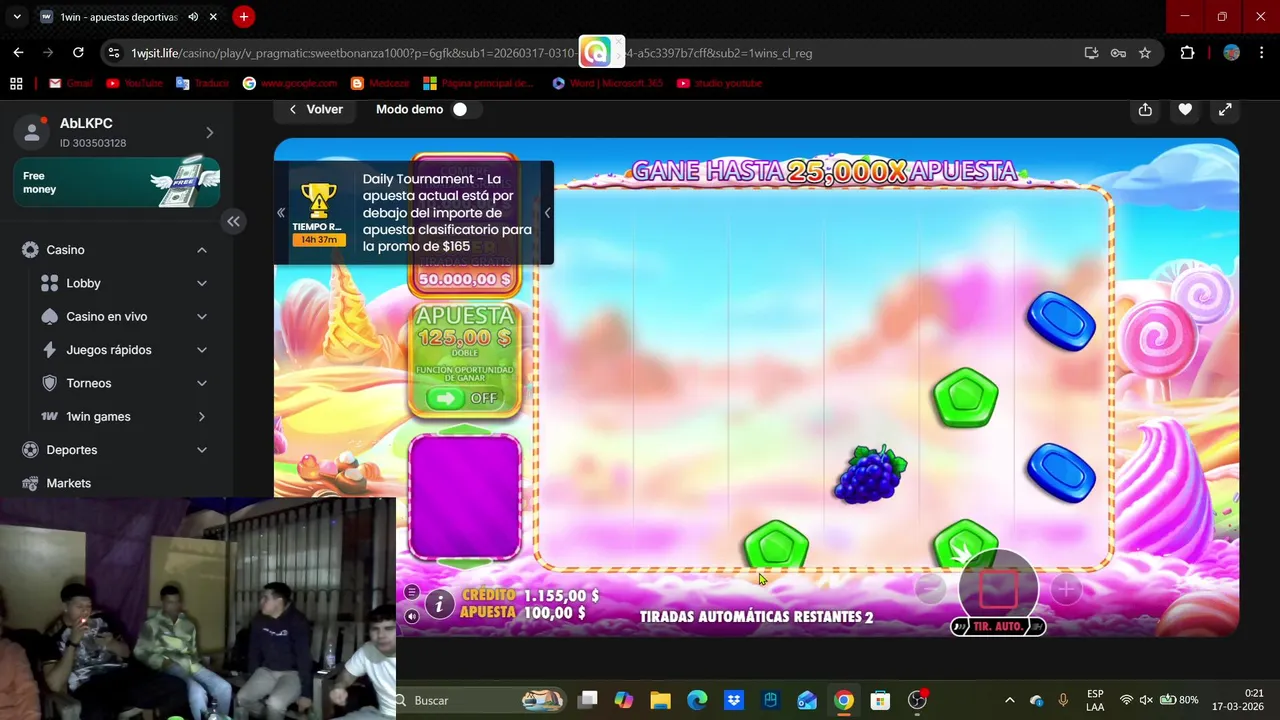The height and width of the screenshot is (720, 1280).
Task: Open the YouTube bookmark
Action: [x=134, y=83]
